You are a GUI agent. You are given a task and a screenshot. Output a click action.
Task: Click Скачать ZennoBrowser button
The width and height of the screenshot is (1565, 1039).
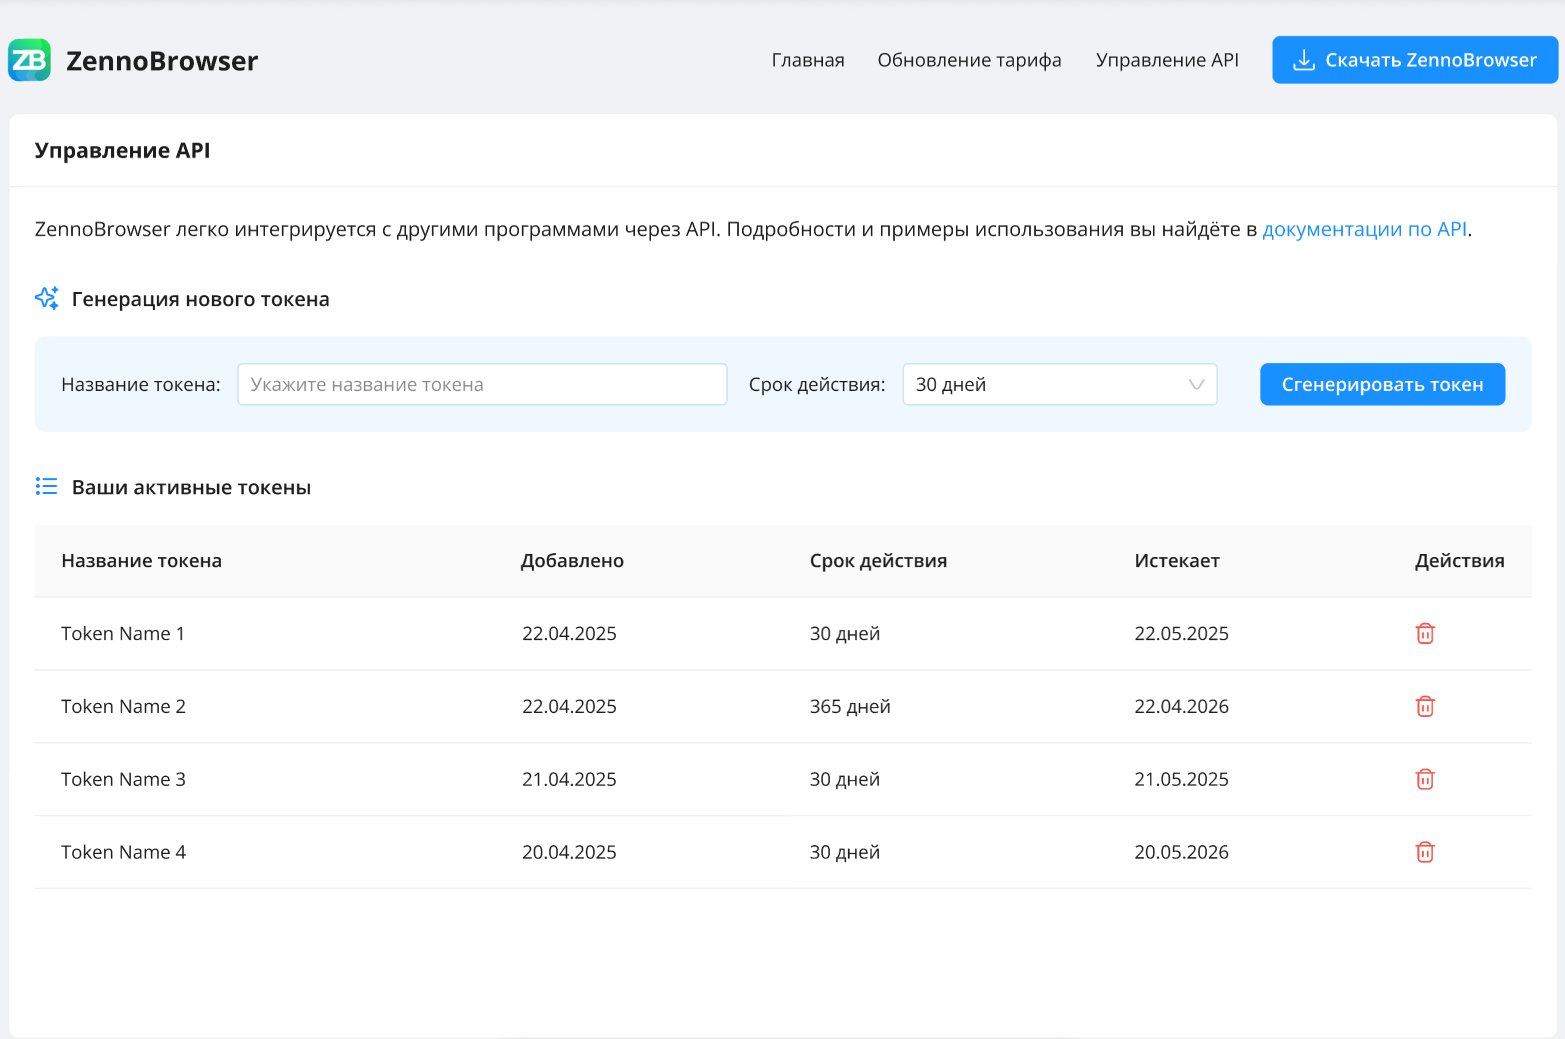point(1414,60)
